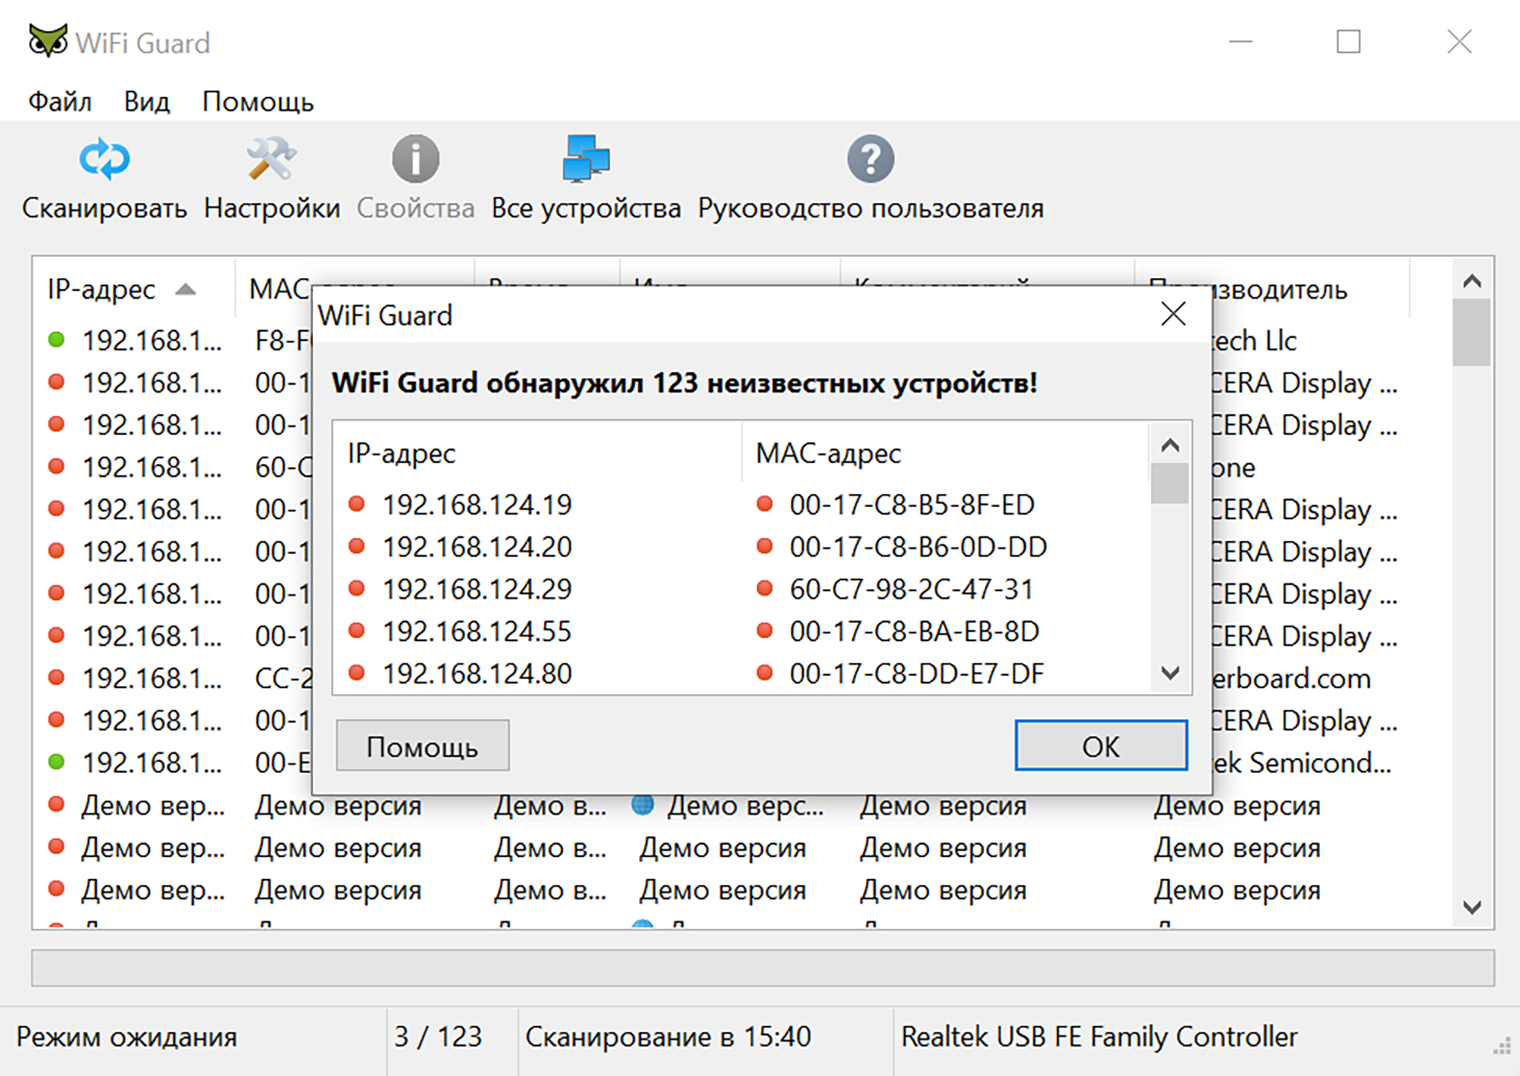1520x1076 pixels.
Task: Minimize the WiFi Guard main window
Action: coord(1241,42)
